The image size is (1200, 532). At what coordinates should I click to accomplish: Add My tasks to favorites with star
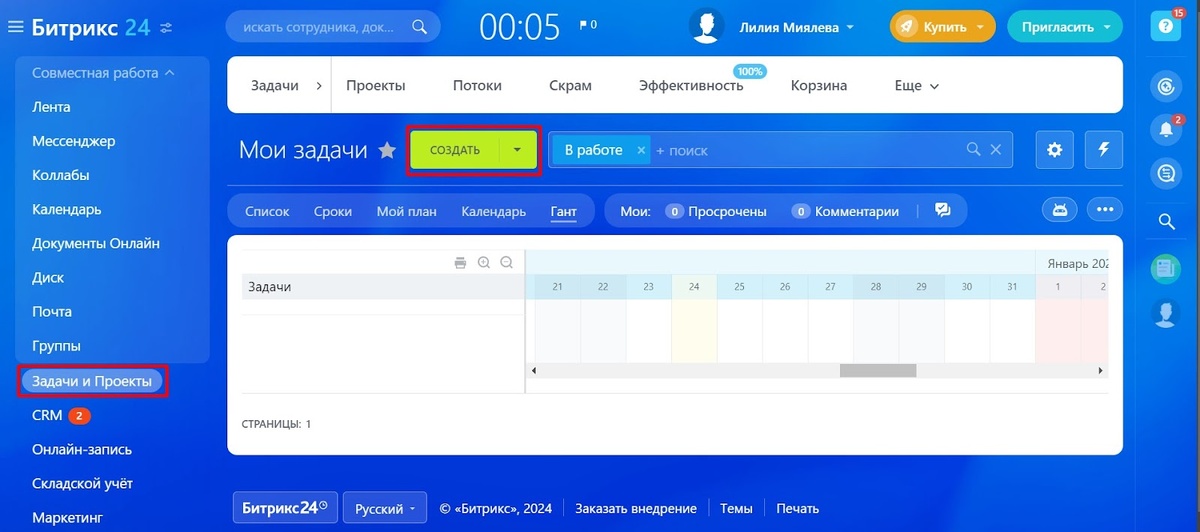tap(387, 151)
